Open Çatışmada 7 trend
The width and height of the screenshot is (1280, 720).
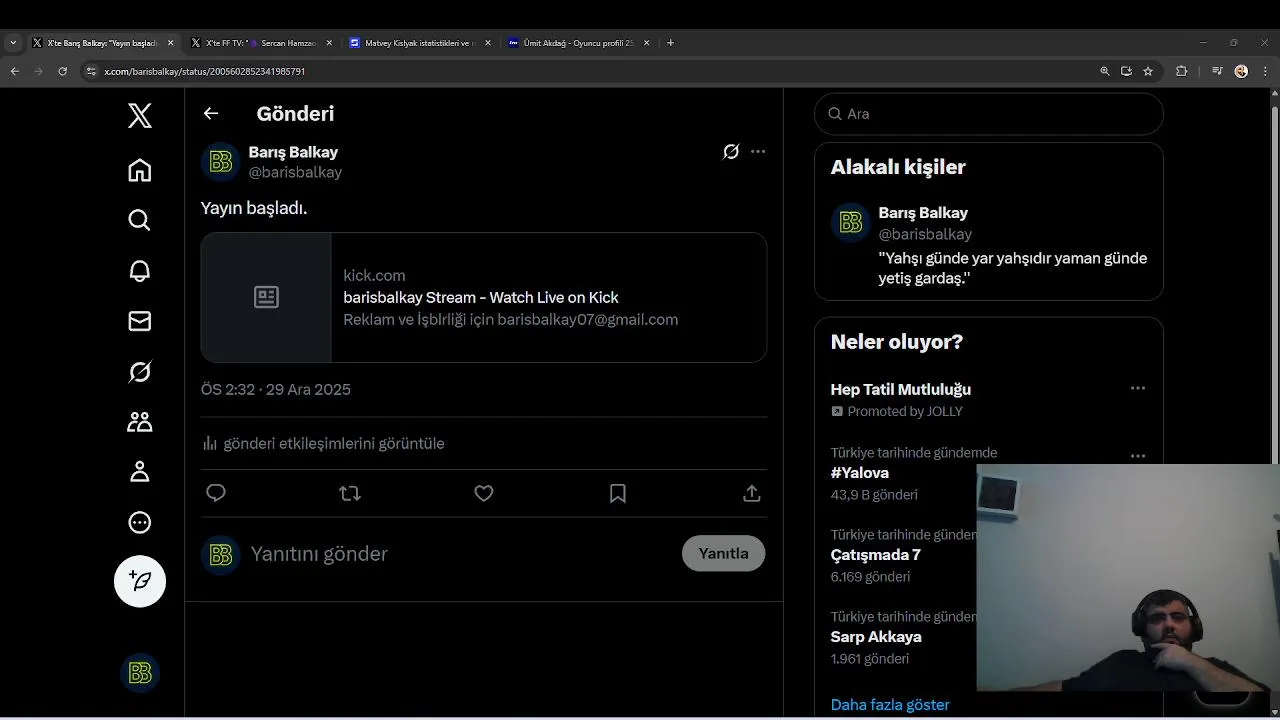[x=876, y=555]
